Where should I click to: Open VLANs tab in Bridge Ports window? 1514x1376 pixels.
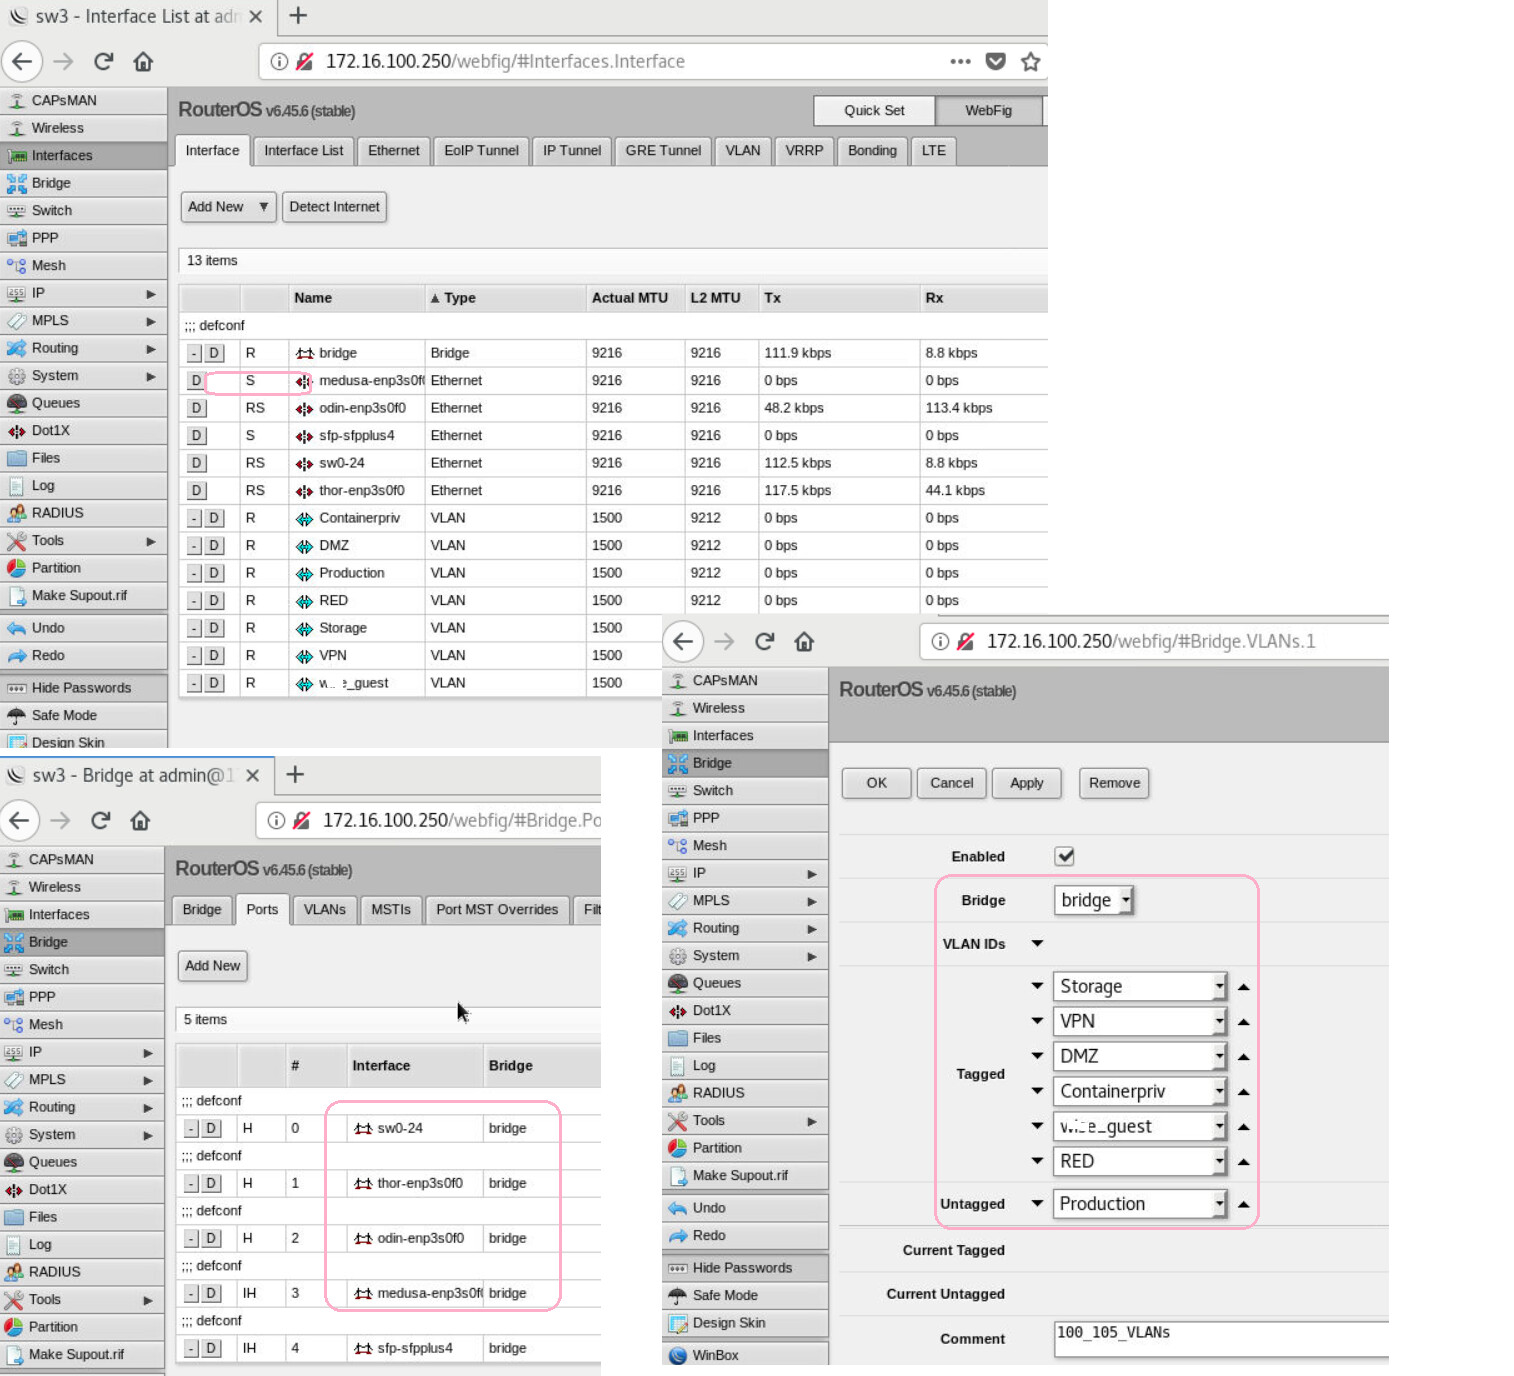click(x=325, y=910)
